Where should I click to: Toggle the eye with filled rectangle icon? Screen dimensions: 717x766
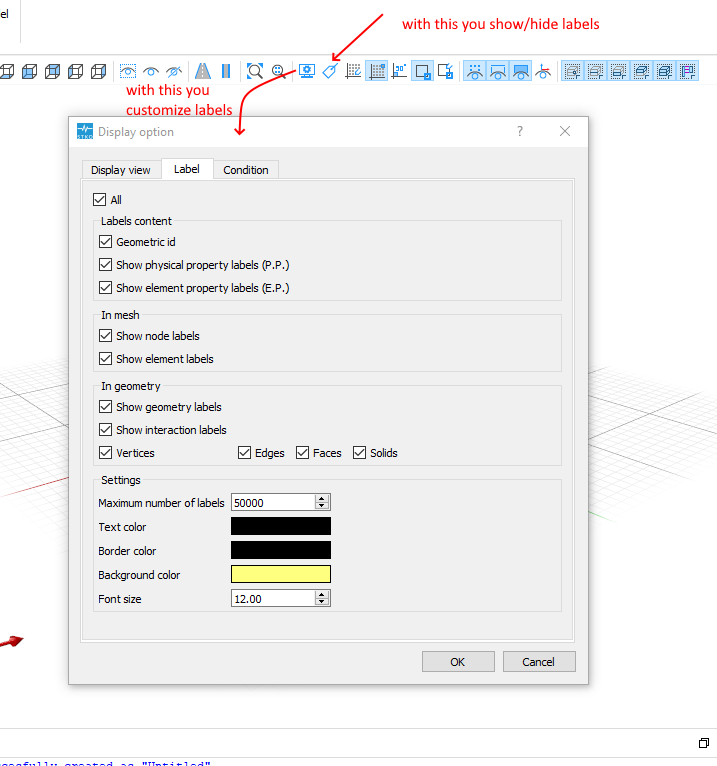tap(521, 71)
